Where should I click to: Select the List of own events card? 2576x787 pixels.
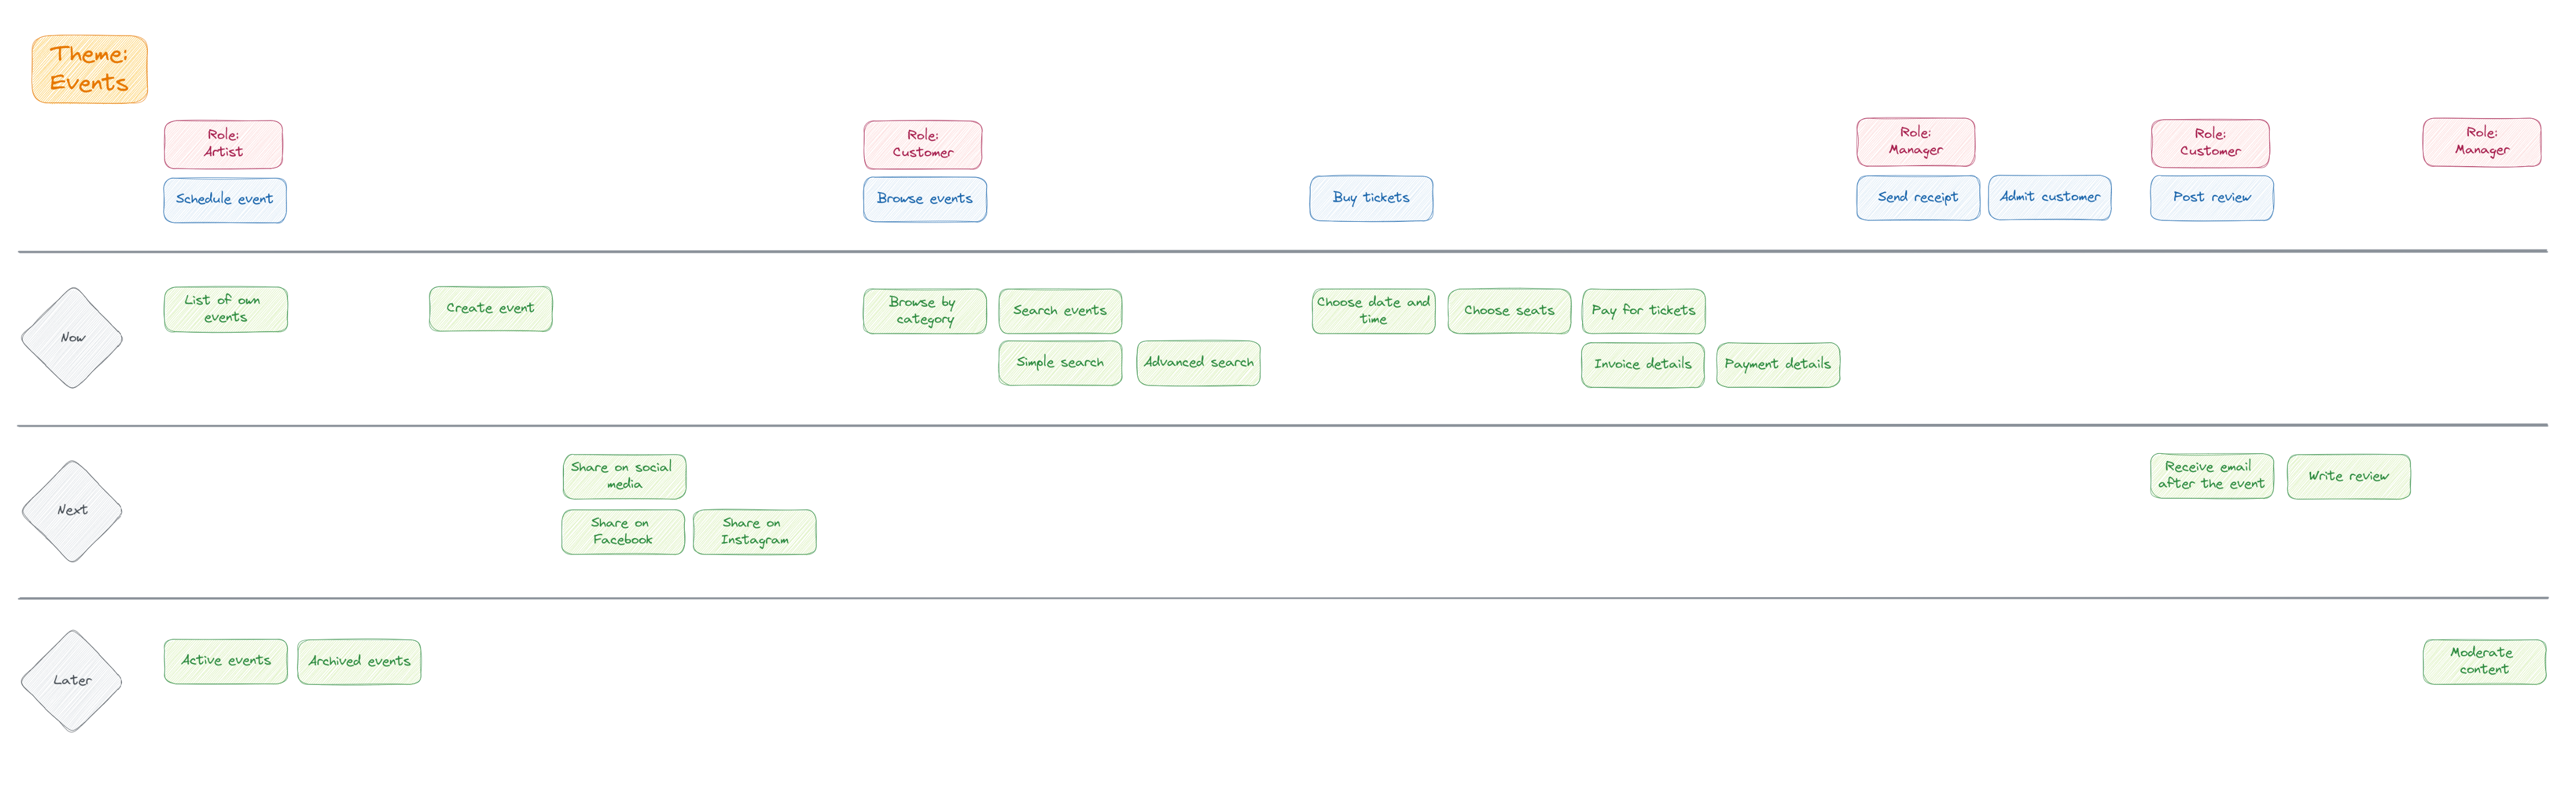click(225, 309)
